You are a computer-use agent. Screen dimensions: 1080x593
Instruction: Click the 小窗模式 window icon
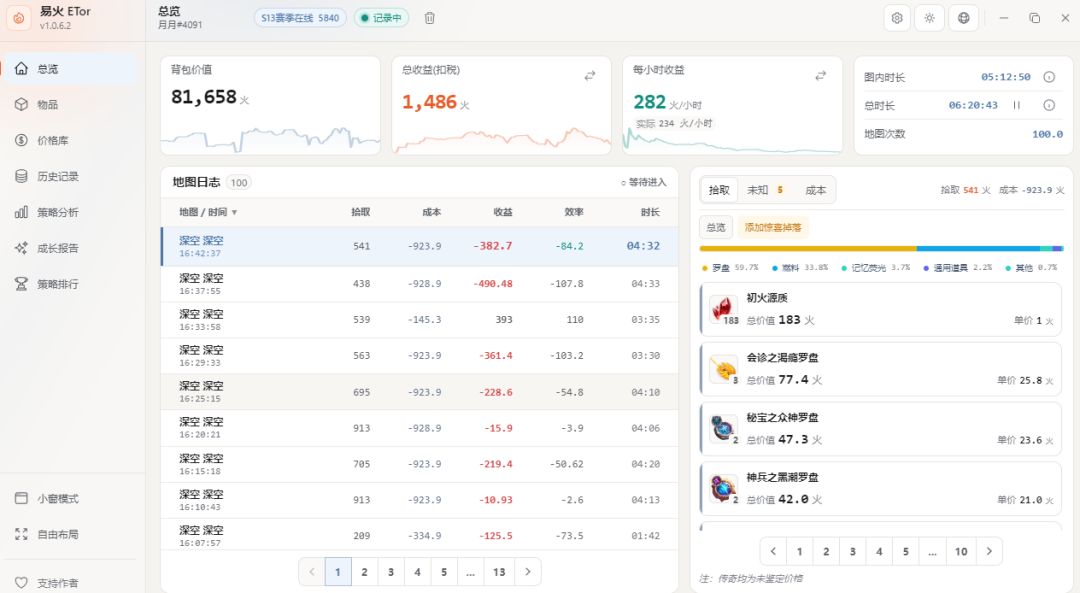click(x=21, y=498)
